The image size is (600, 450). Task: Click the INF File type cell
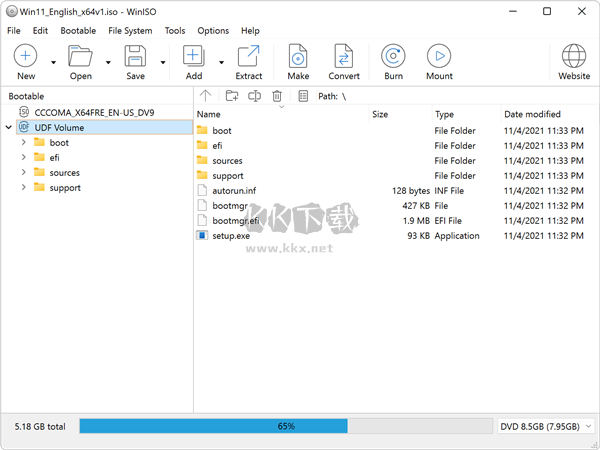tap(449, 191)
